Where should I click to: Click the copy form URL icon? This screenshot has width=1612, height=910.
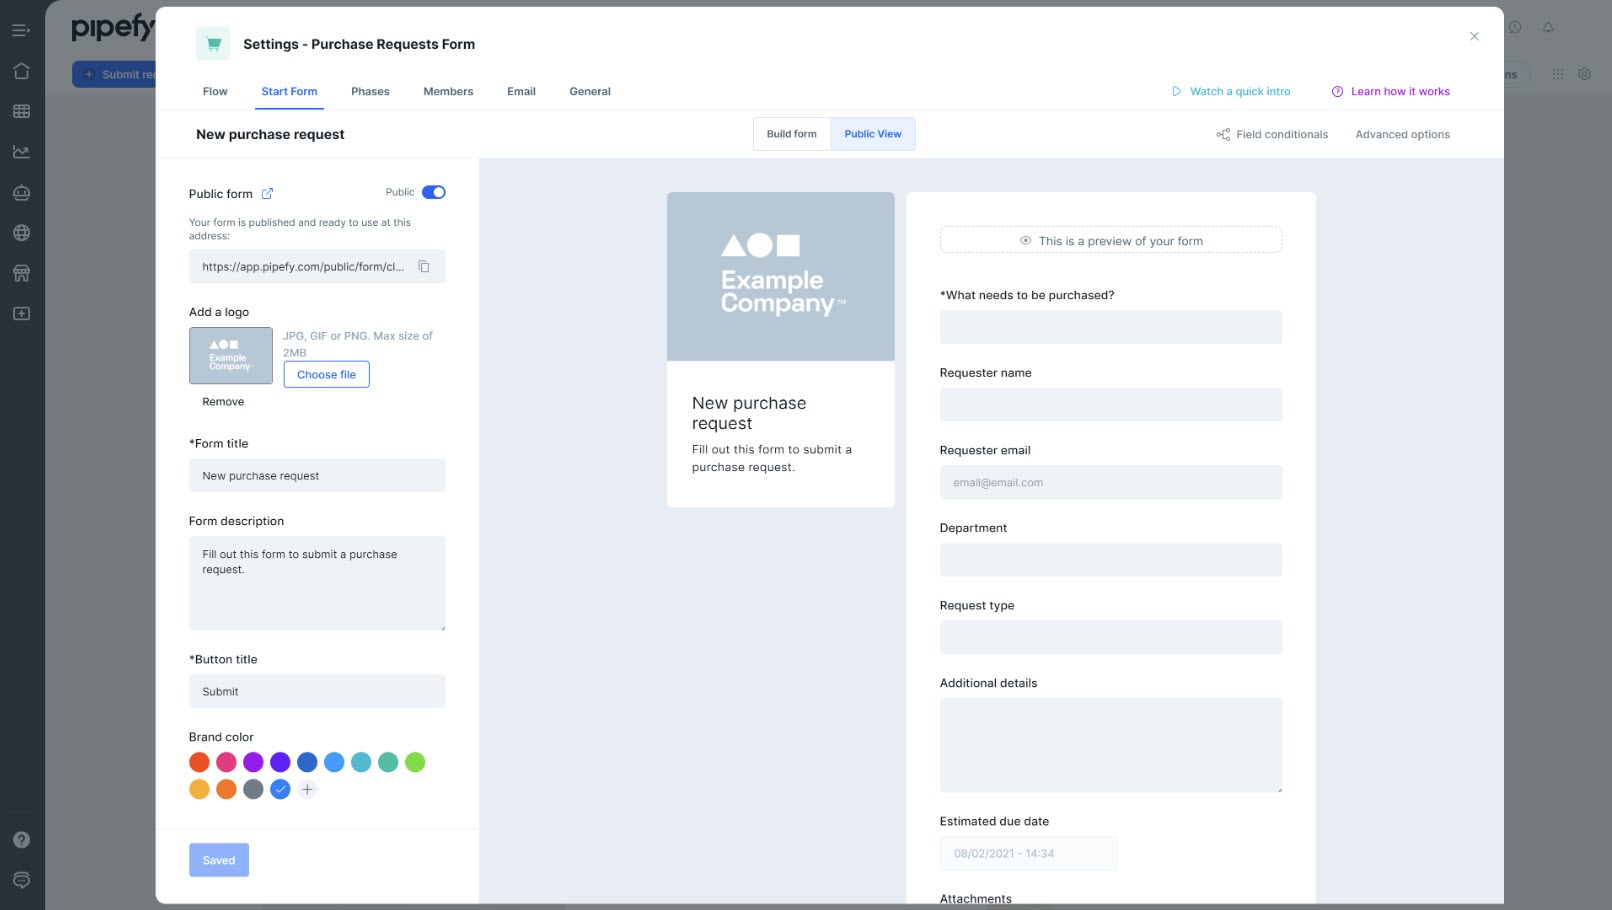click(424, 266)
